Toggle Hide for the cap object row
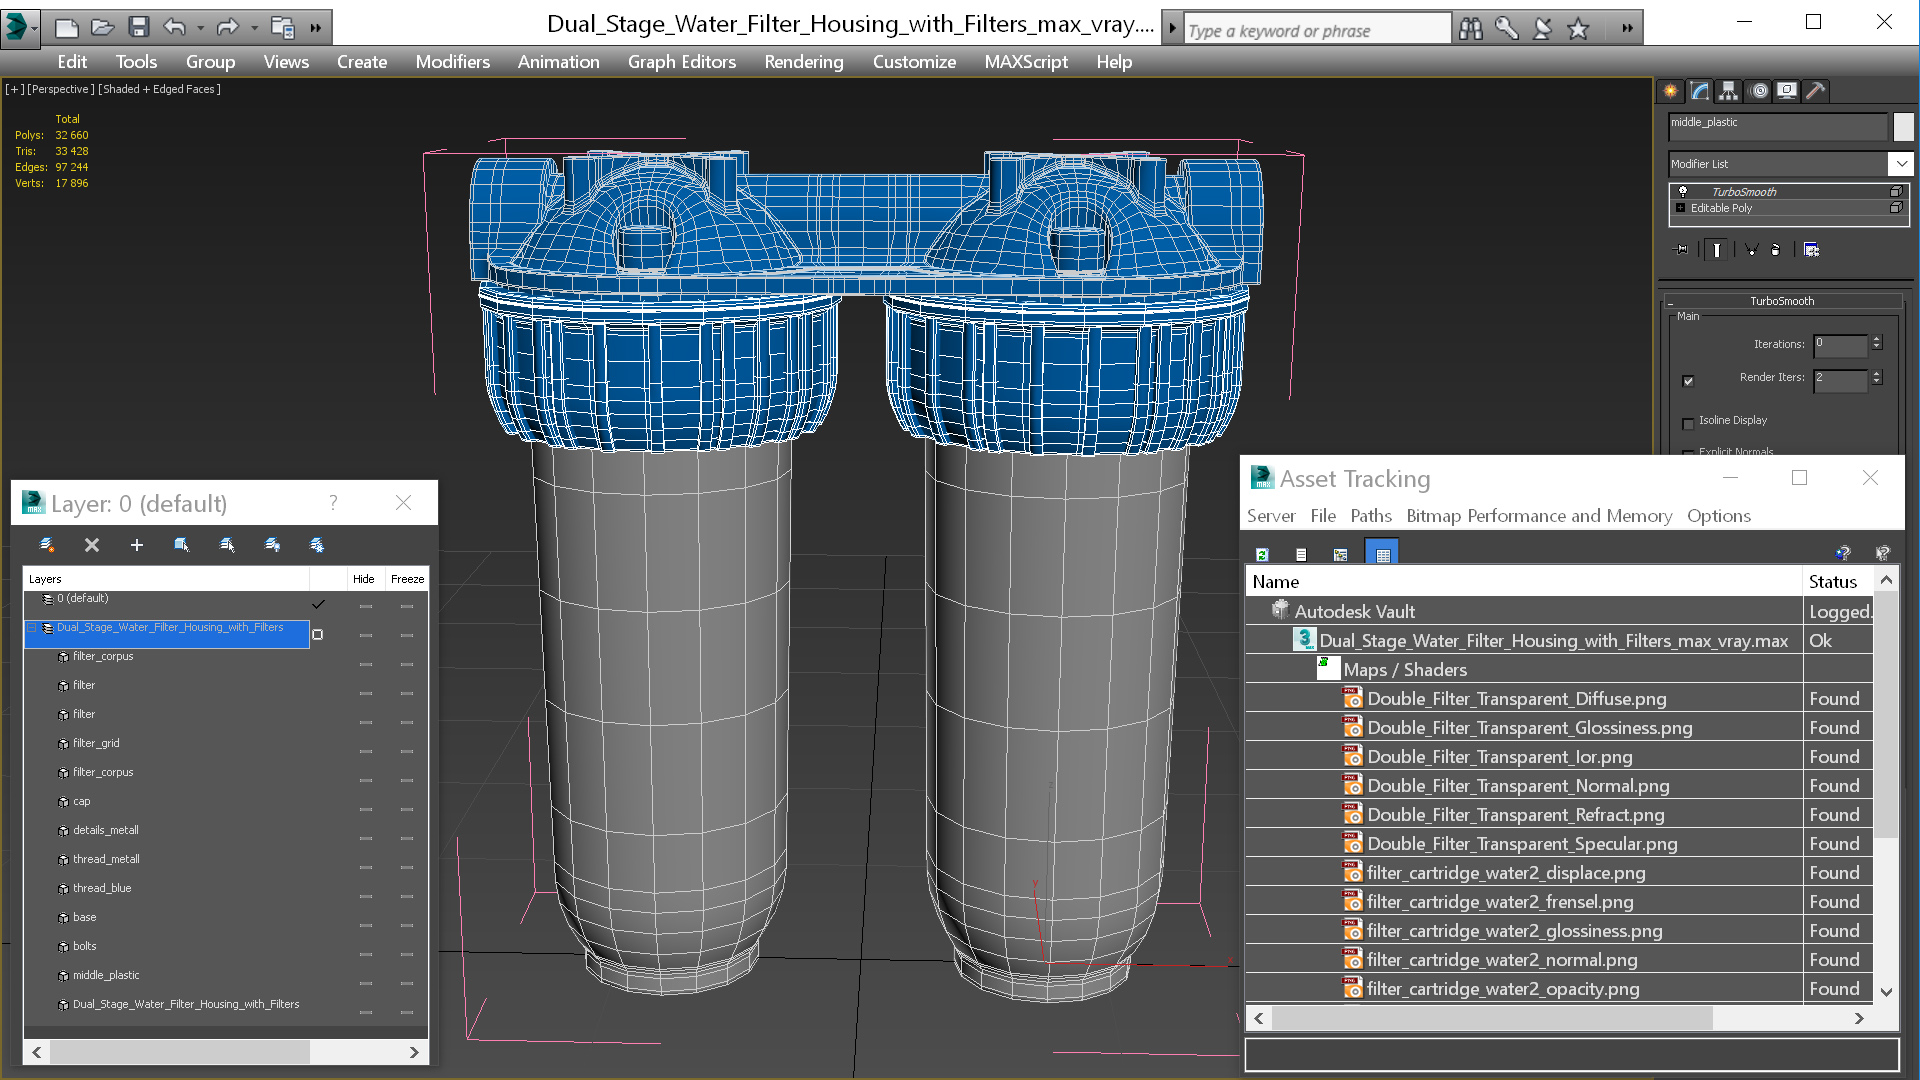1920x1080 pixels. [x=366, y=809]
